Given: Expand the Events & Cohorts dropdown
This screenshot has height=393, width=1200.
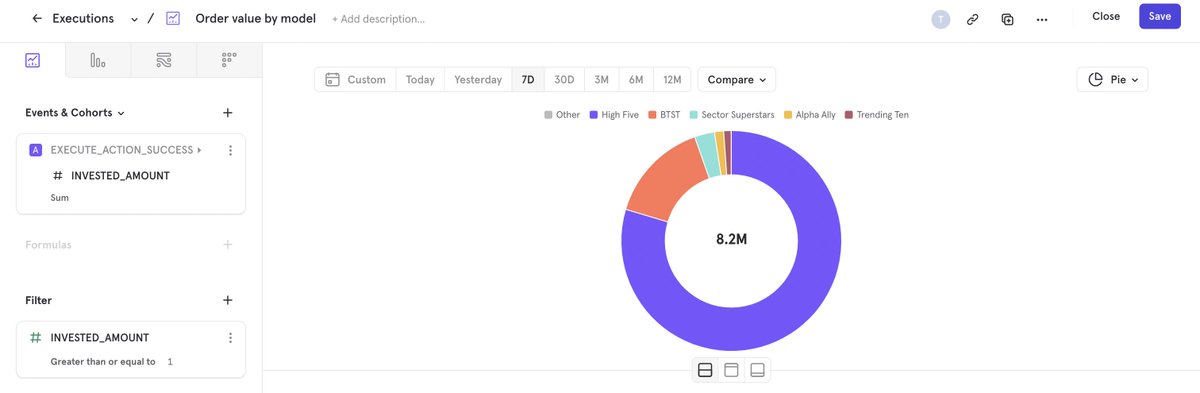Looking at the screenshot, I should click(x=75, y=113).
